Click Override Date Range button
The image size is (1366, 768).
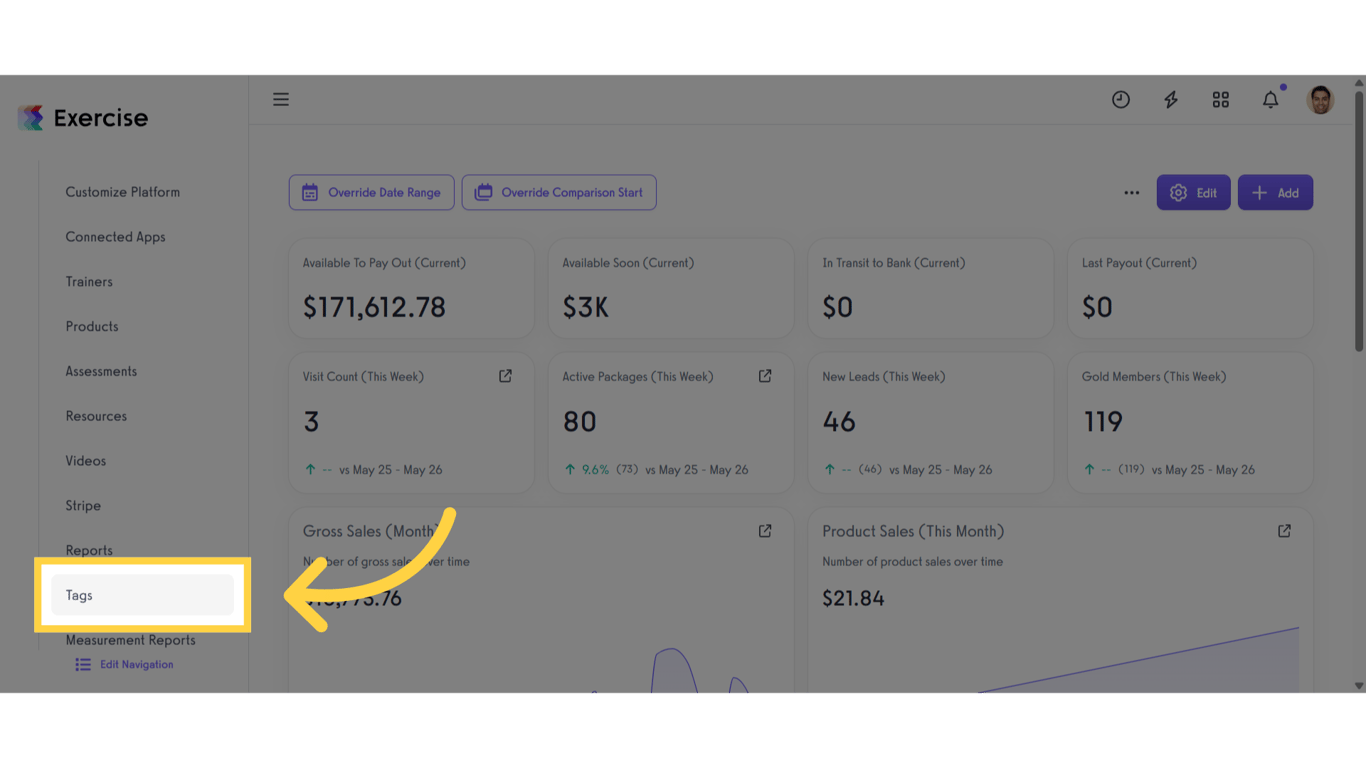click(372, 193)
